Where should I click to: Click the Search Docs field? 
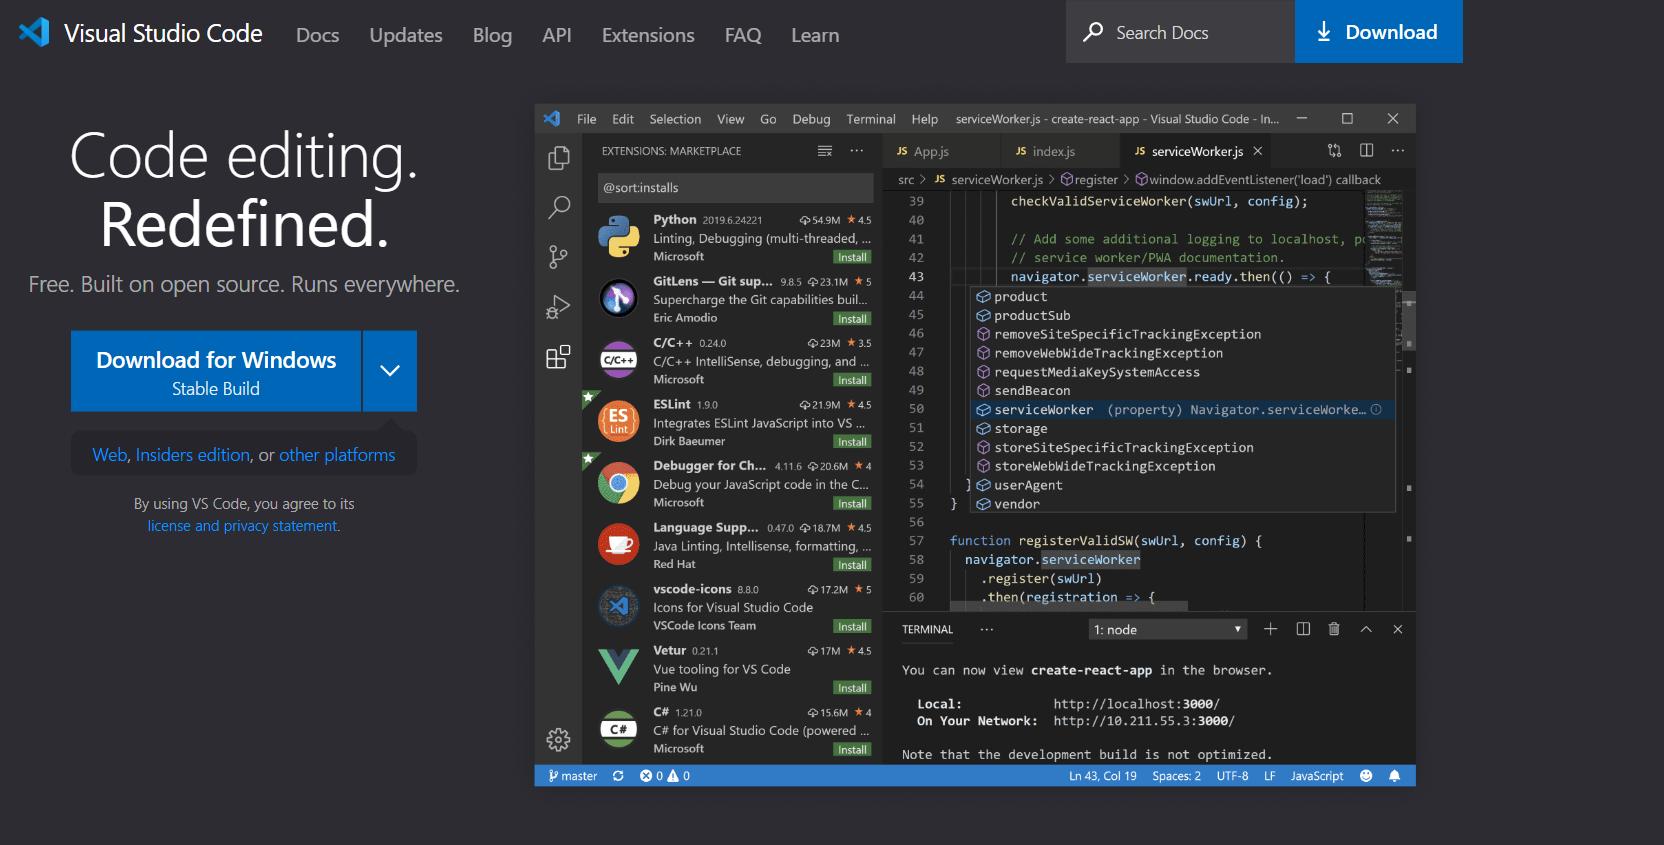1180,32
